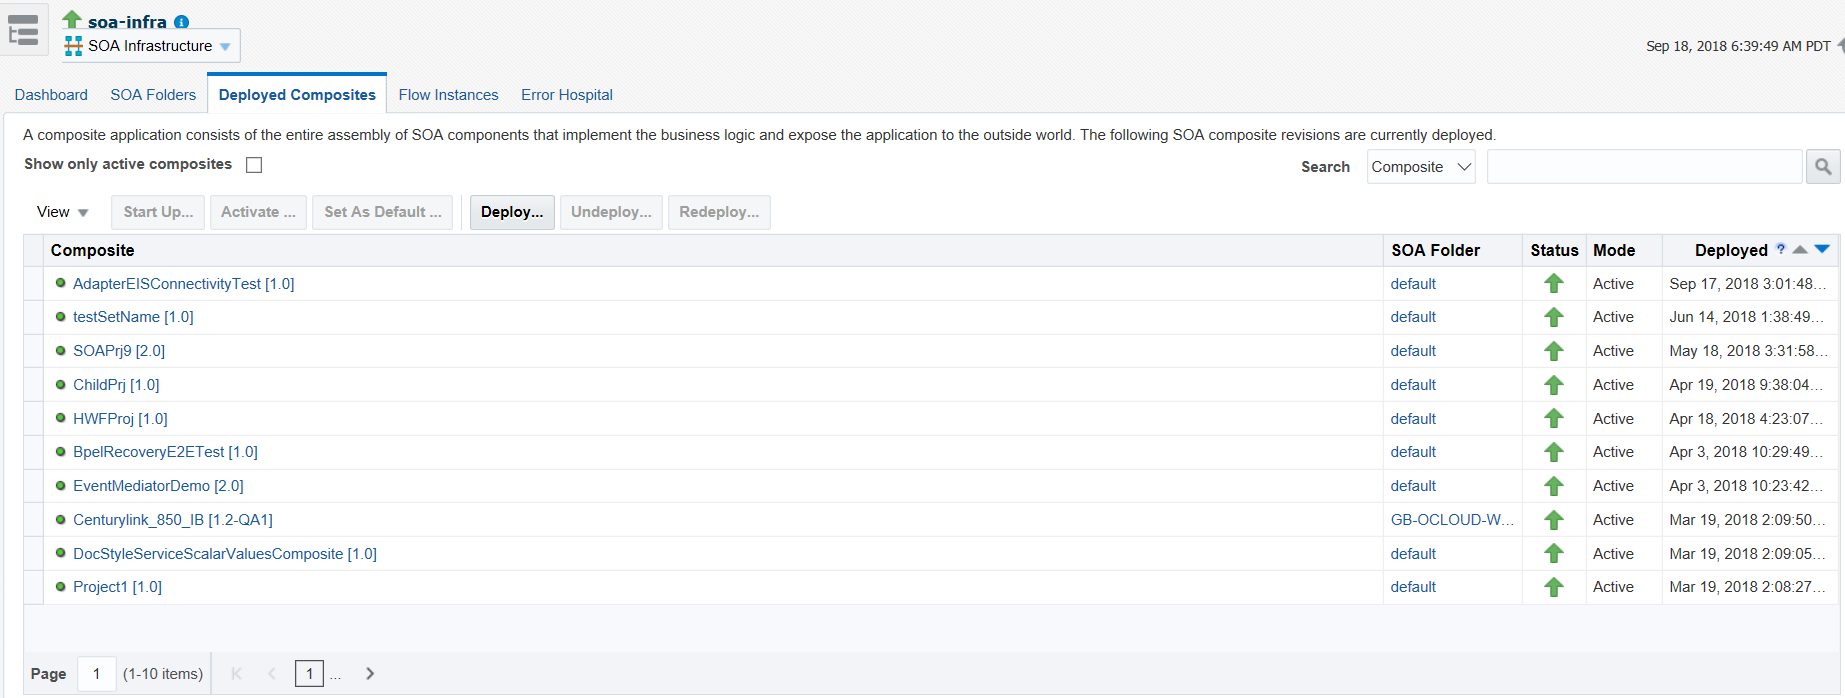Image resolution: width=1845 pixels, height=698 pixels.
Task: Click the Undeploy... button
Action: pyautogui.click(x=611, y=212)
